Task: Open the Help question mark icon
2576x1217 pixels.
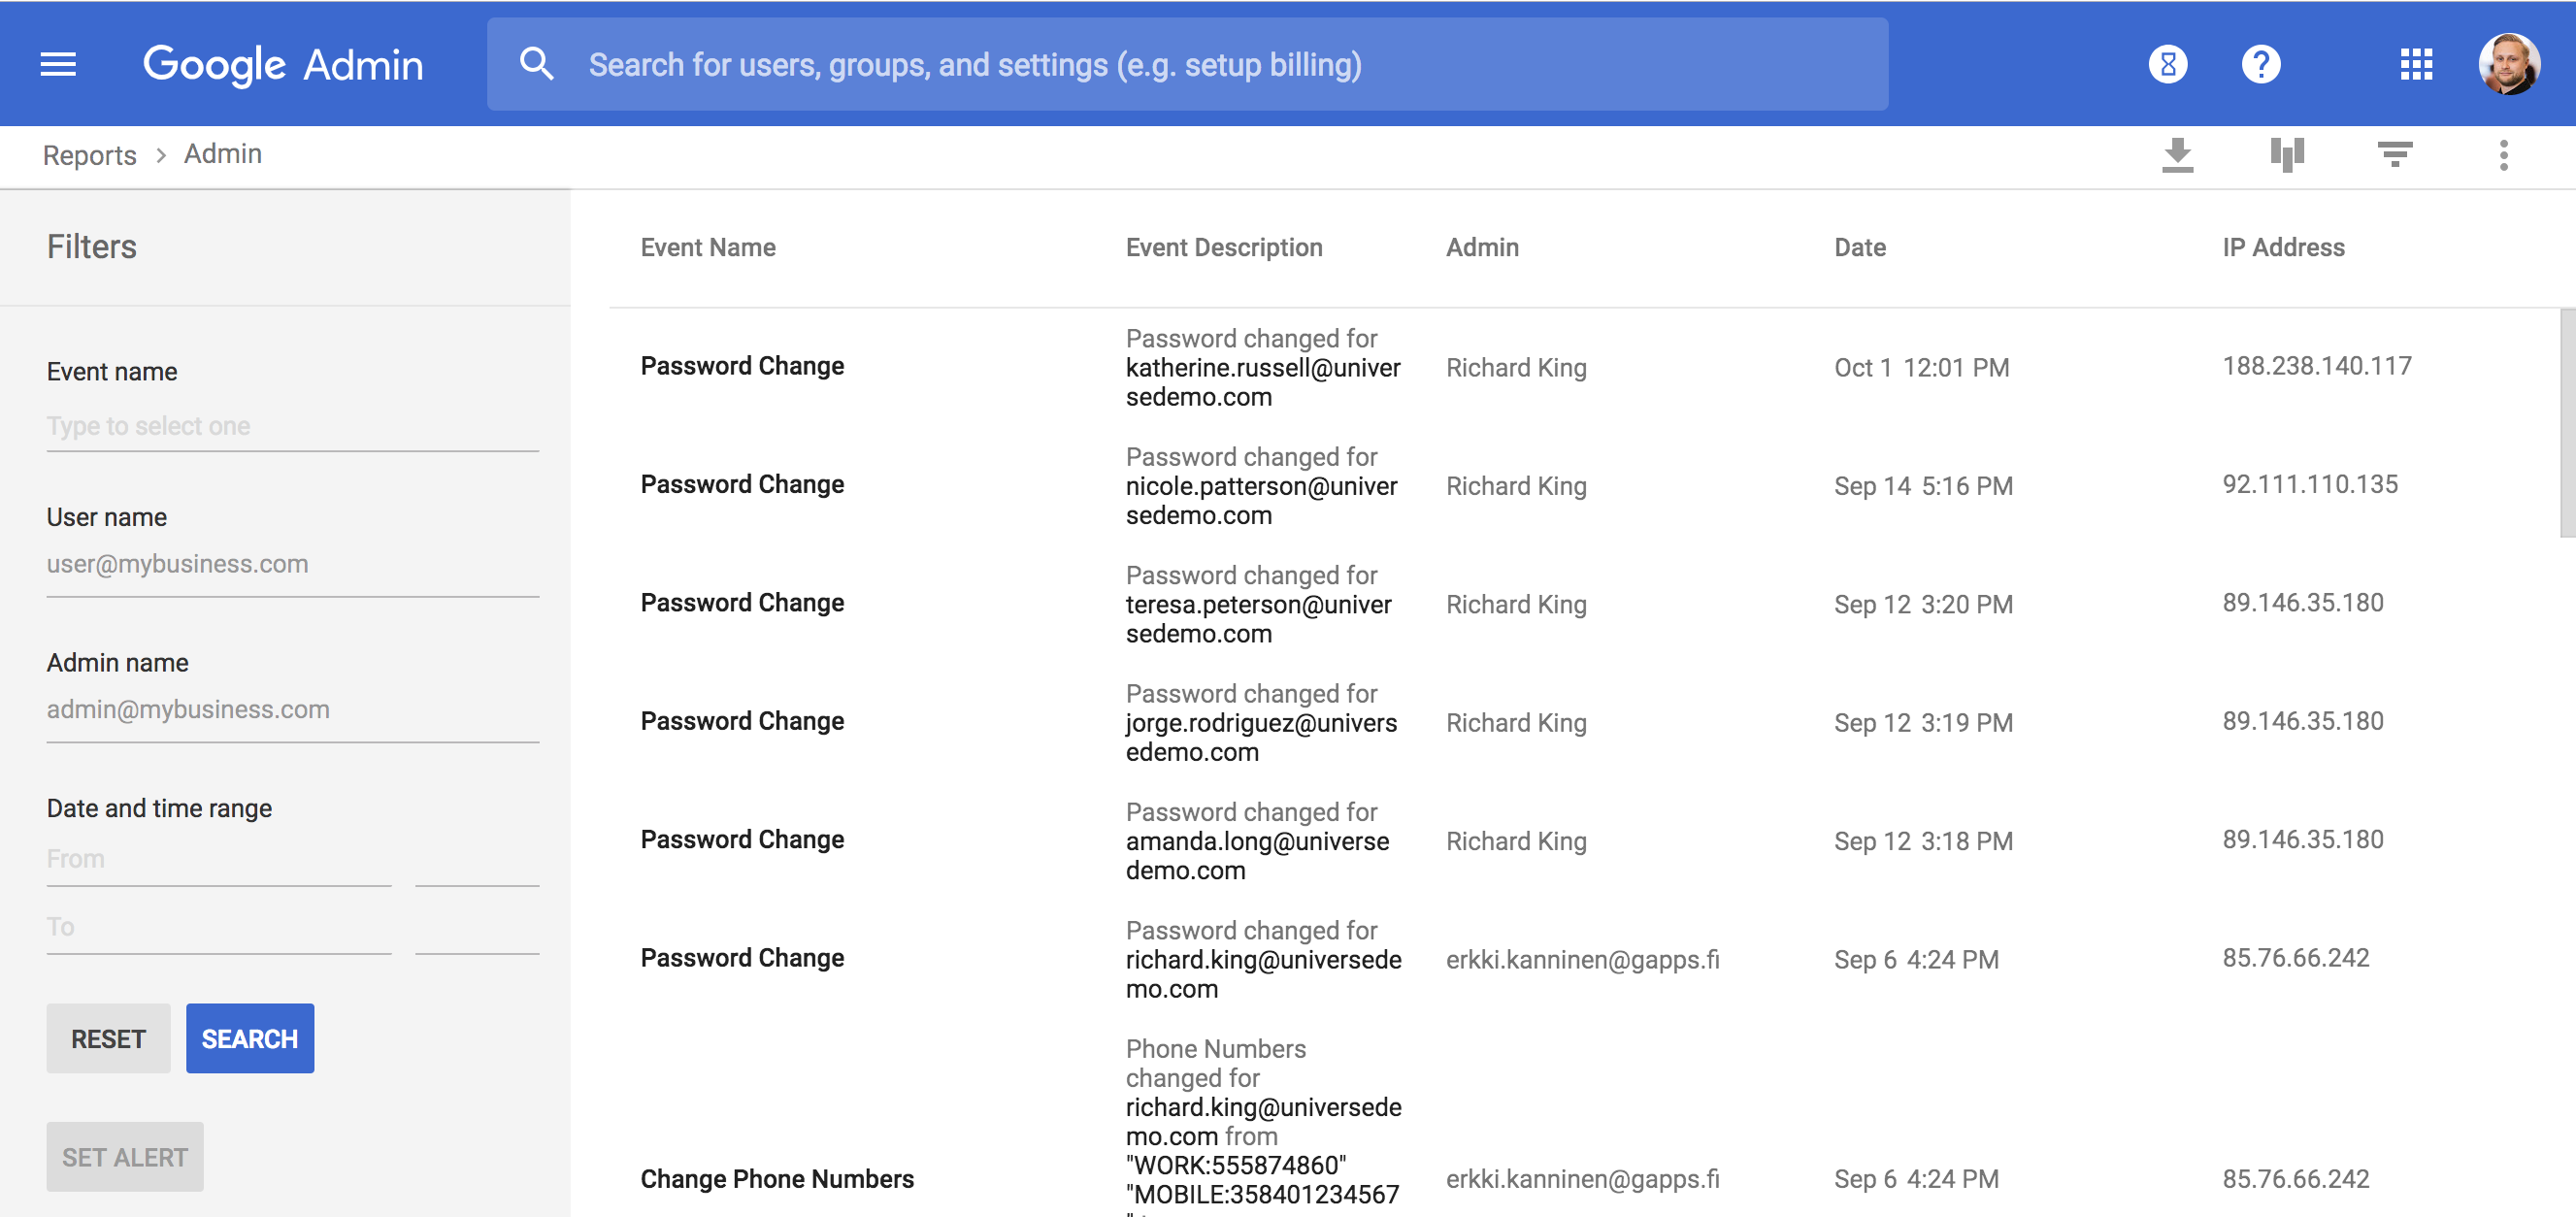Action: (x=2260, y=65)
